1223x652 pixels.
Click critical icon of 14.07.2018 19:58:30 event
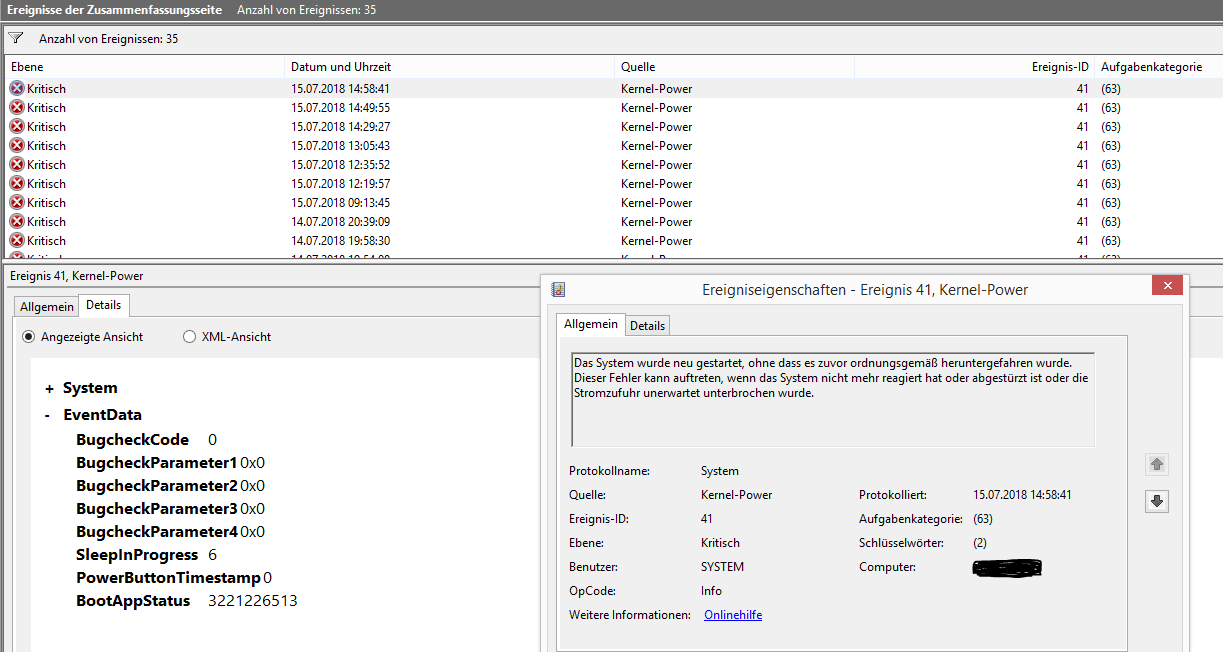click(17, 240)
